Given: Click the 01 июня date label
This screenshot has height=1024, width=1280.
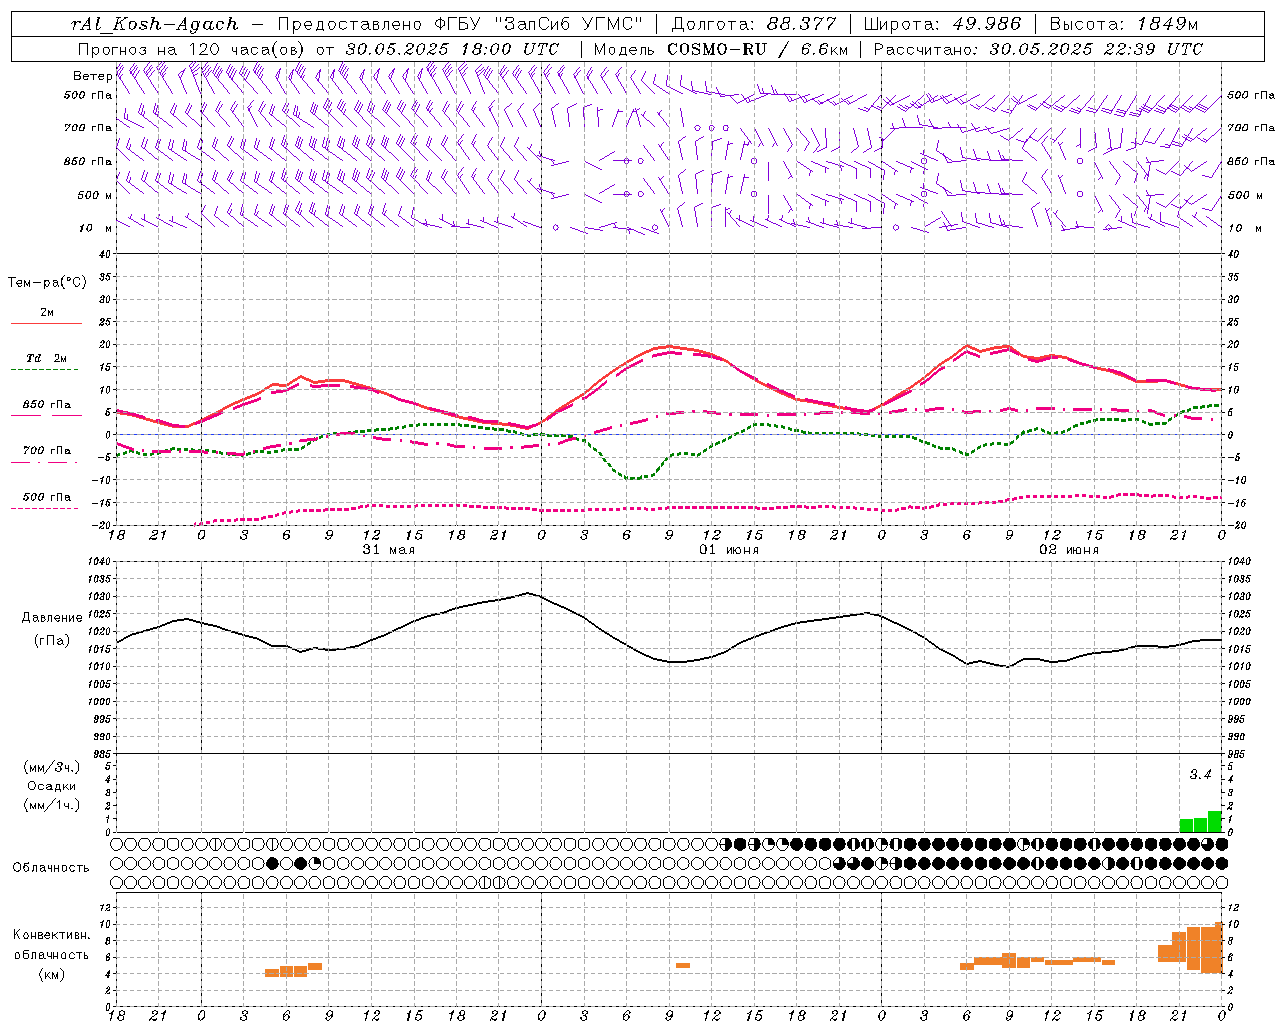Looking at the screenshot, I should click(728, 550).
